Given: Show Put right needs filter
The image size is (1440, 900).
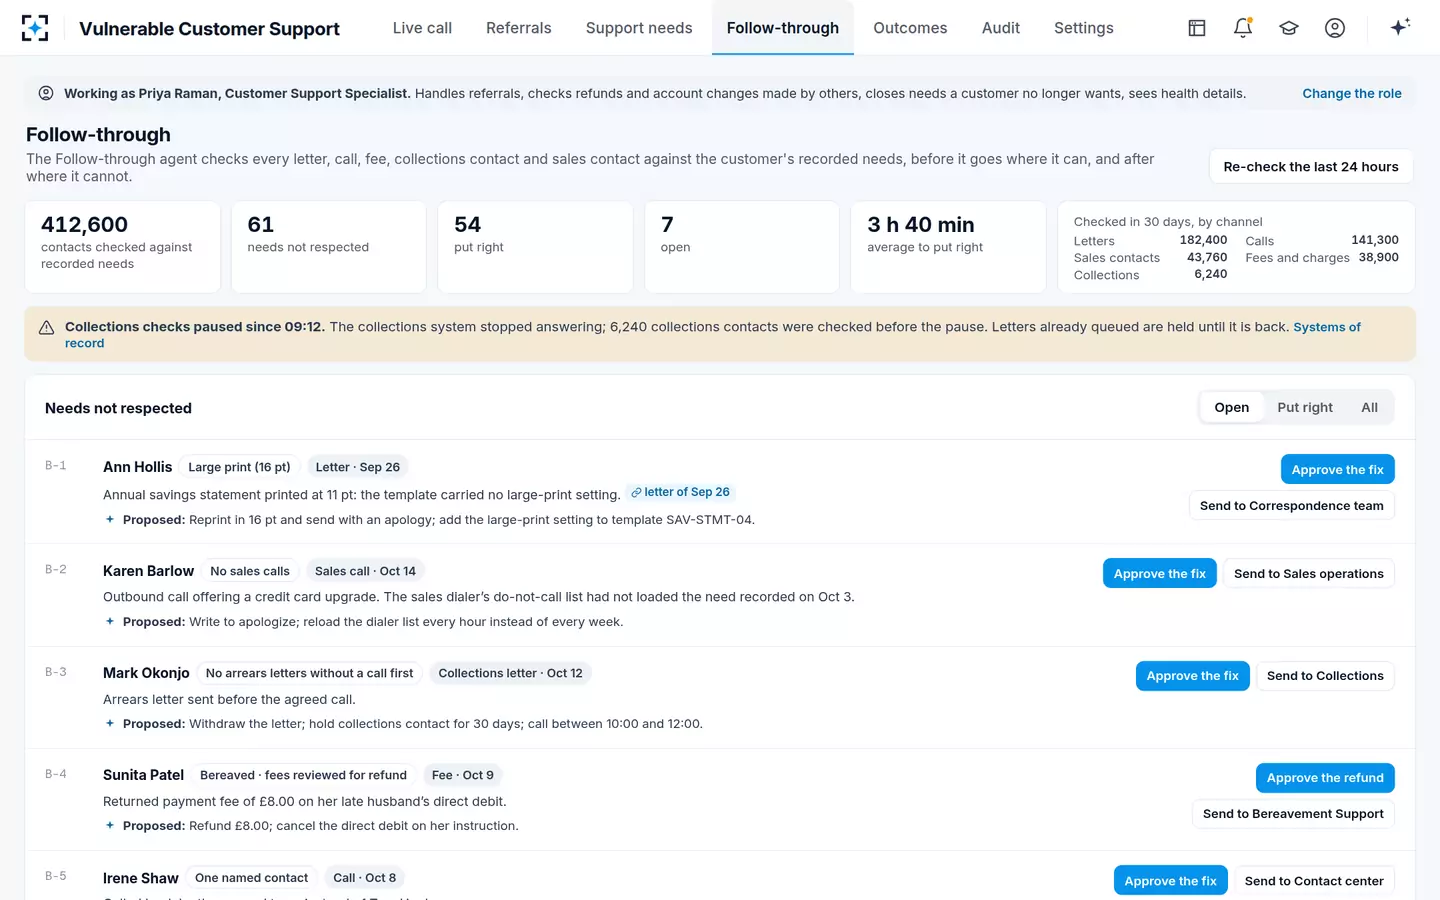Looking at the screenshot, I should pyautogui.click(x=1304, y=407).
